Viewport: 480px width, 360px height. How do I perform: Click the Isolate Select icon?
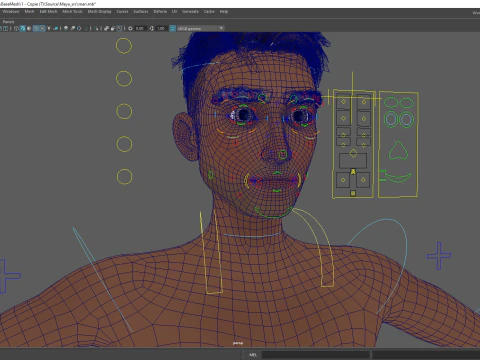coord(96,29)
